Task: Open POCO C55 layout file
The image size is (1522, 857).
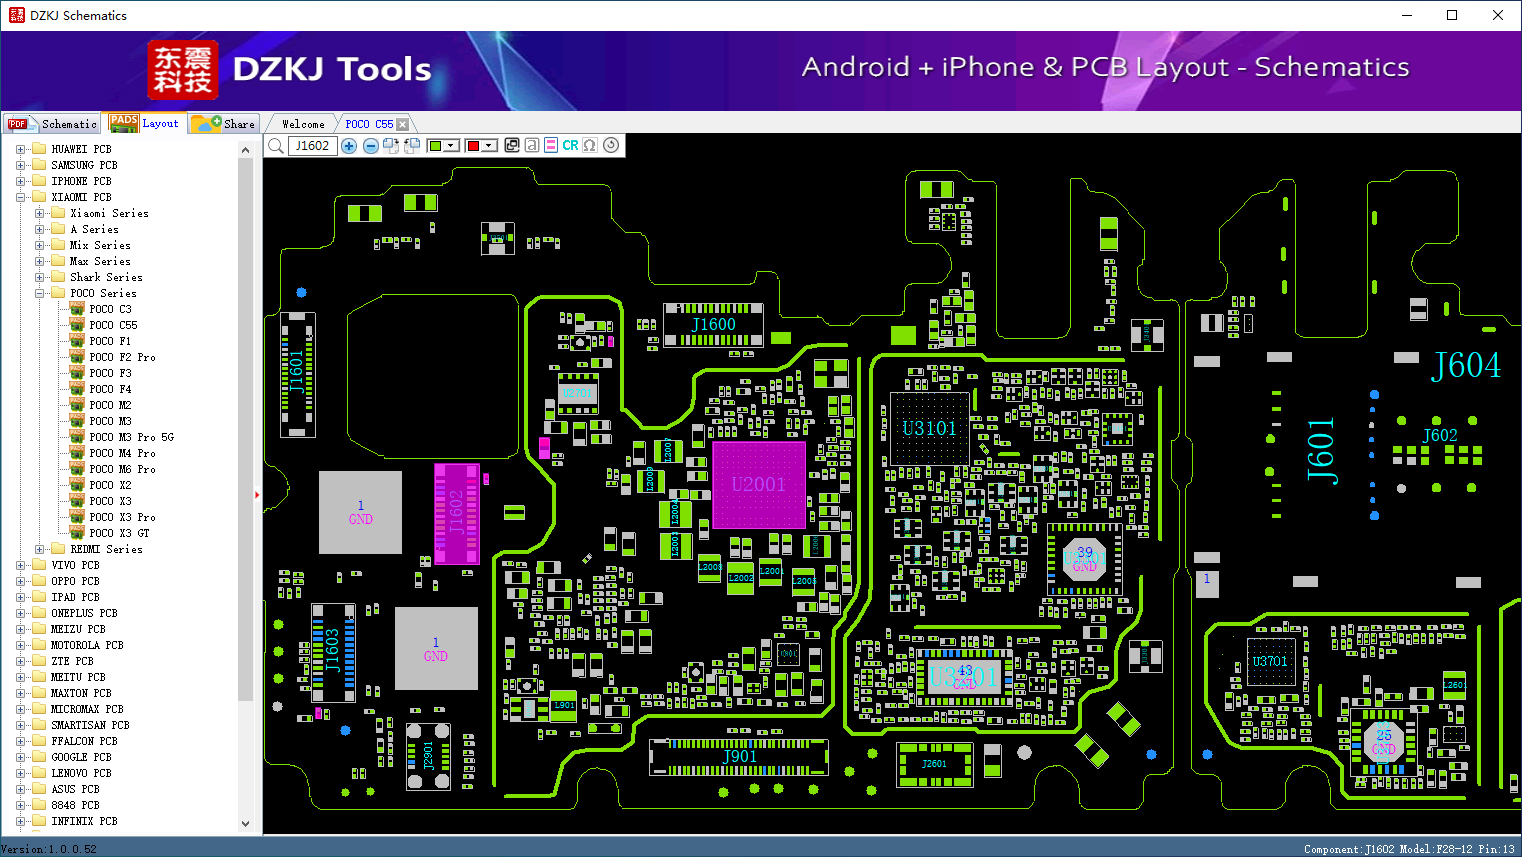Action: (104, 325)
